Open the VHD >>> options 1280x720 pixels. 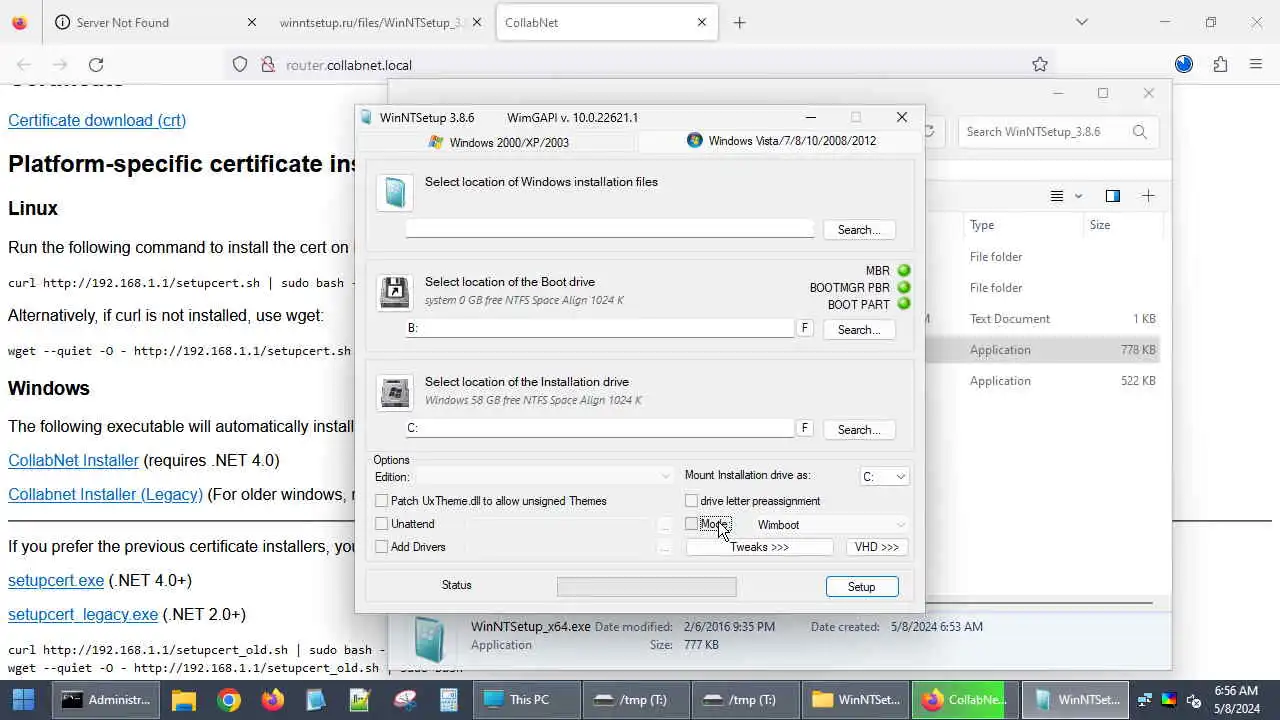[x=877, y=547]
